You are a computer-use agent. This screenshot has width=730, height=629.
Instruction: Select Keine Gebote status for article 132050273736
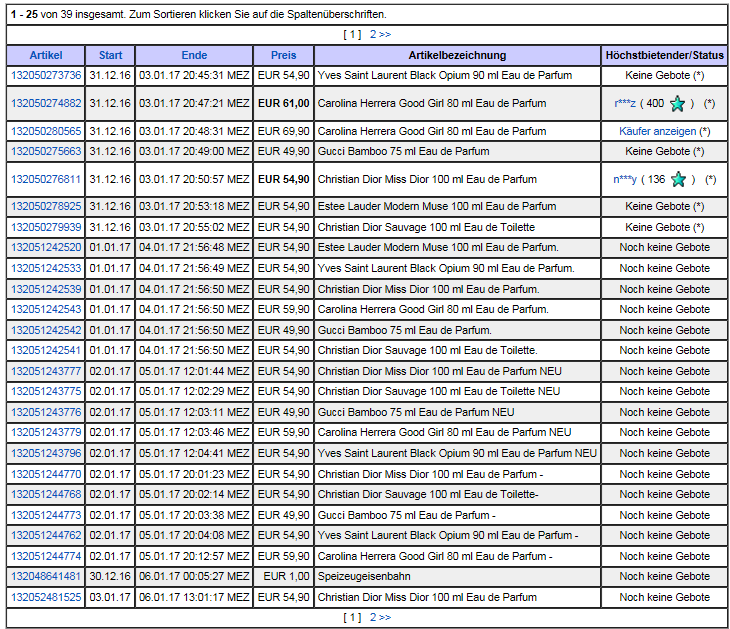[x=664, y=75]
